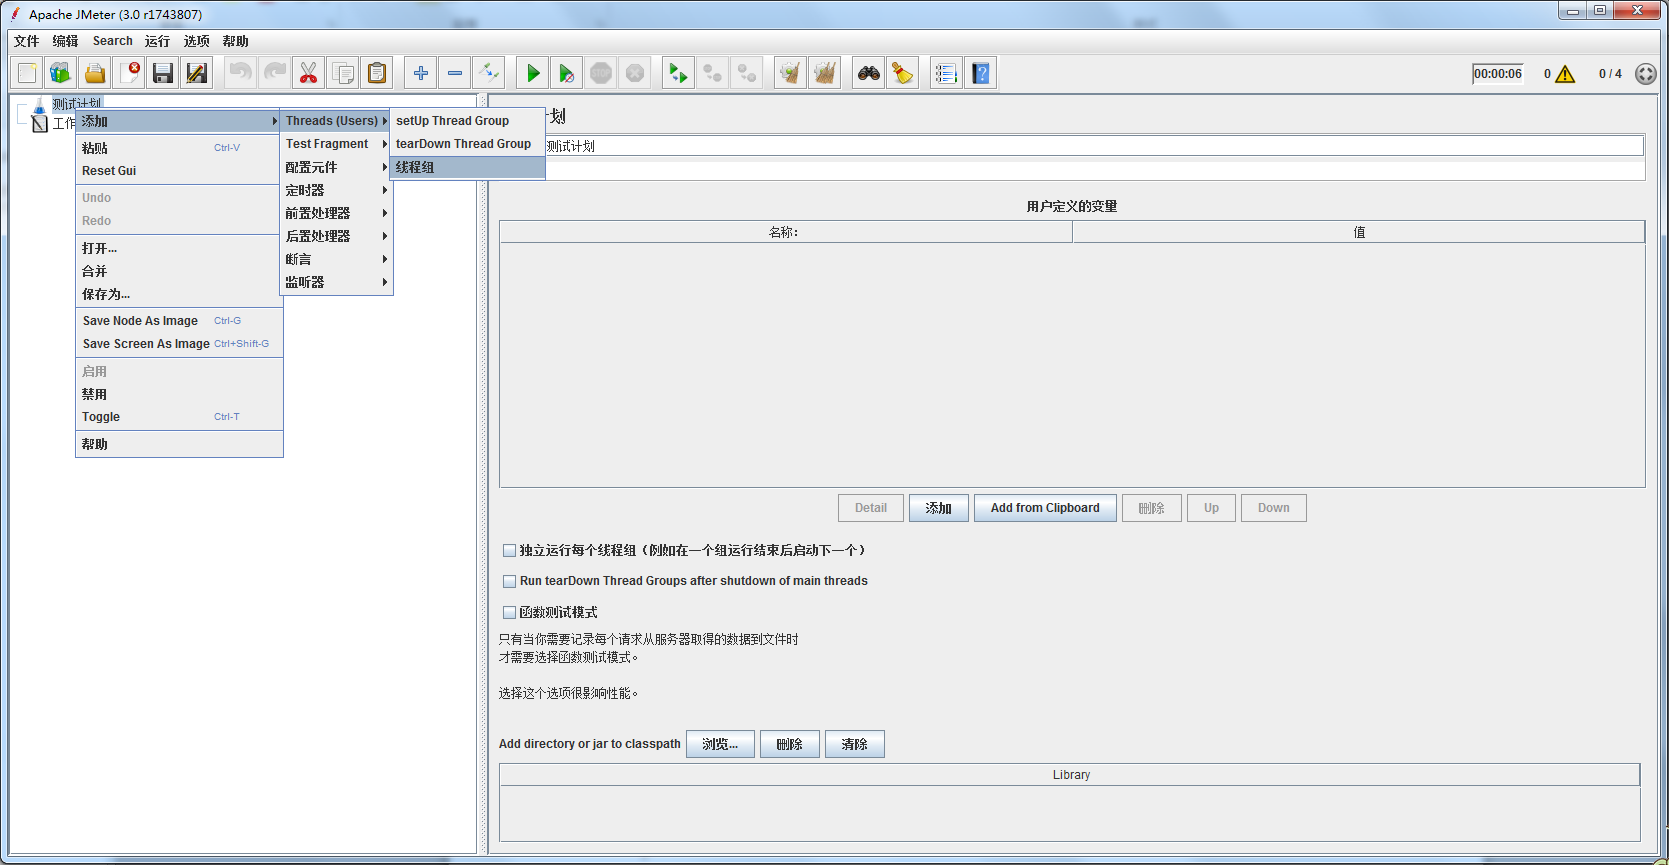The image size is (1669, 865).
Task: Expand 定时器 submenu
Action: coord(336,190)
